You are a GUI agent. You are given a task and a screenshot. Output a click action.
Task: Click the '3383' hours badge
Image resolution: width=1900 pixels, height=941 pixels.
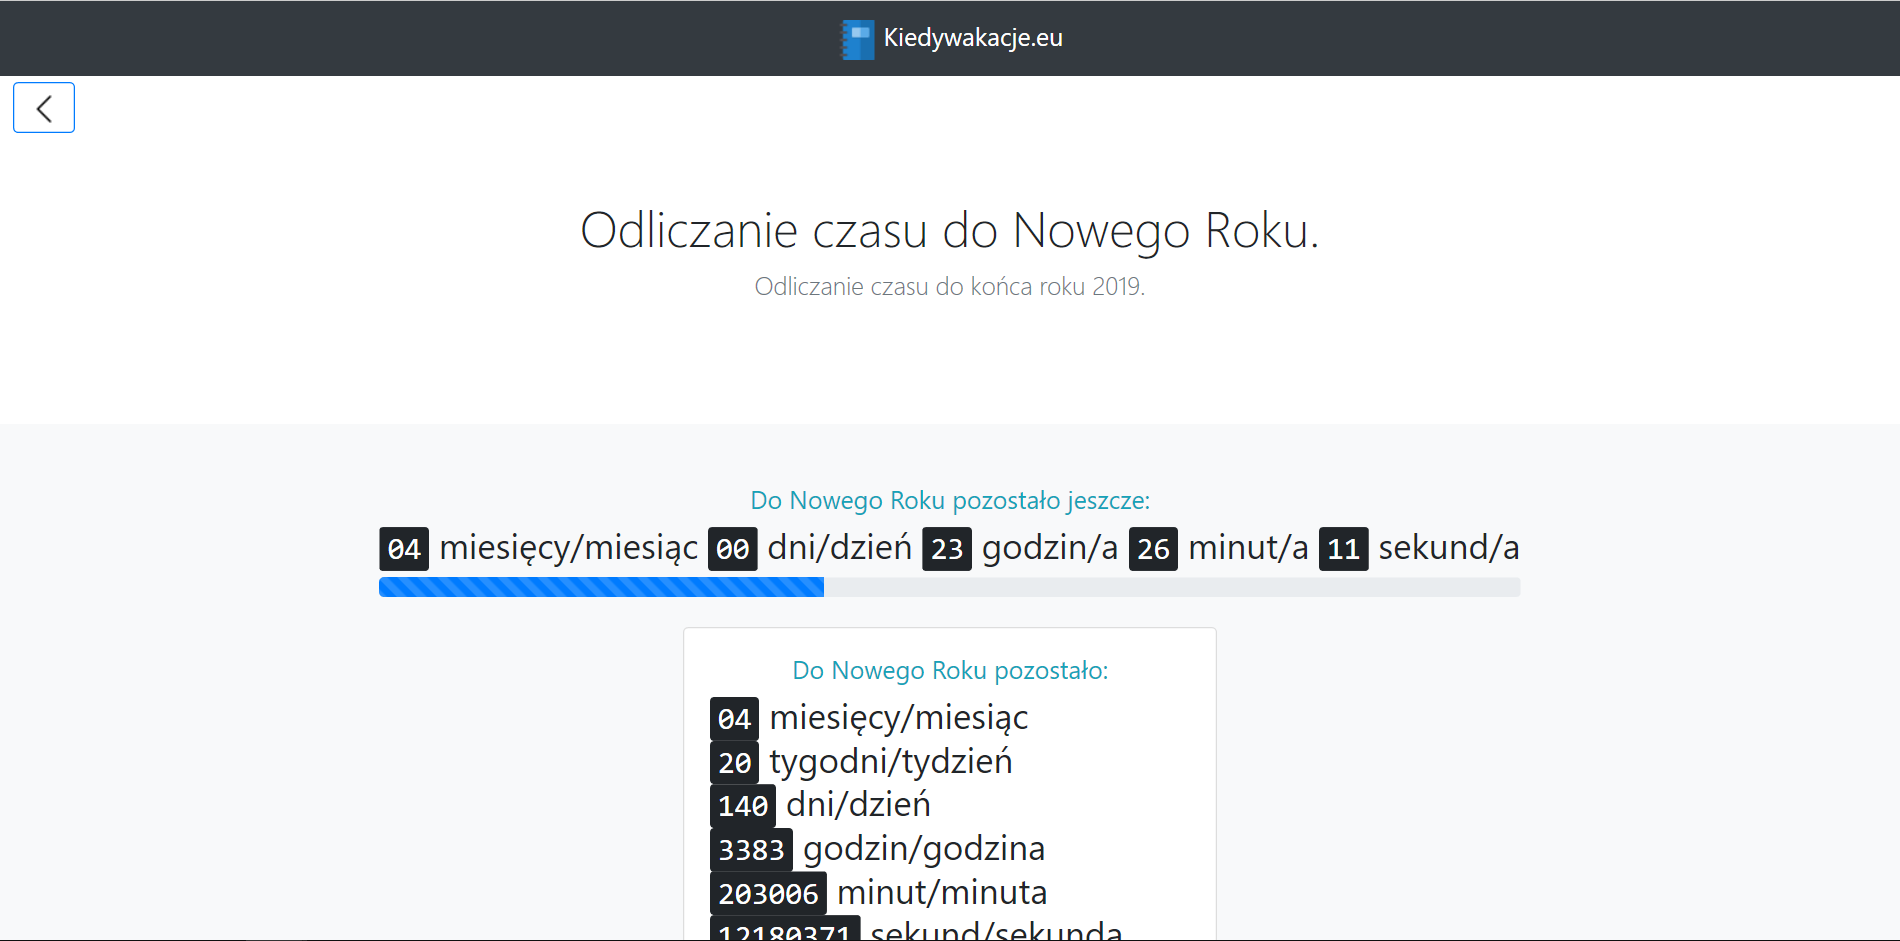[751, 850]
